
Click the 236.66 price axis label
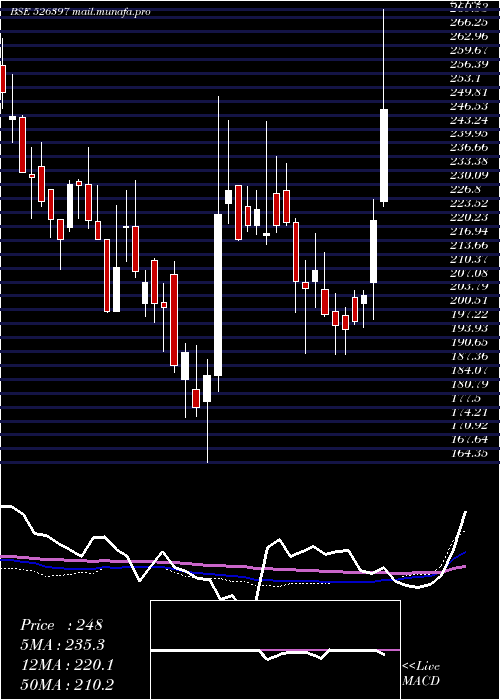pos(470,147)
